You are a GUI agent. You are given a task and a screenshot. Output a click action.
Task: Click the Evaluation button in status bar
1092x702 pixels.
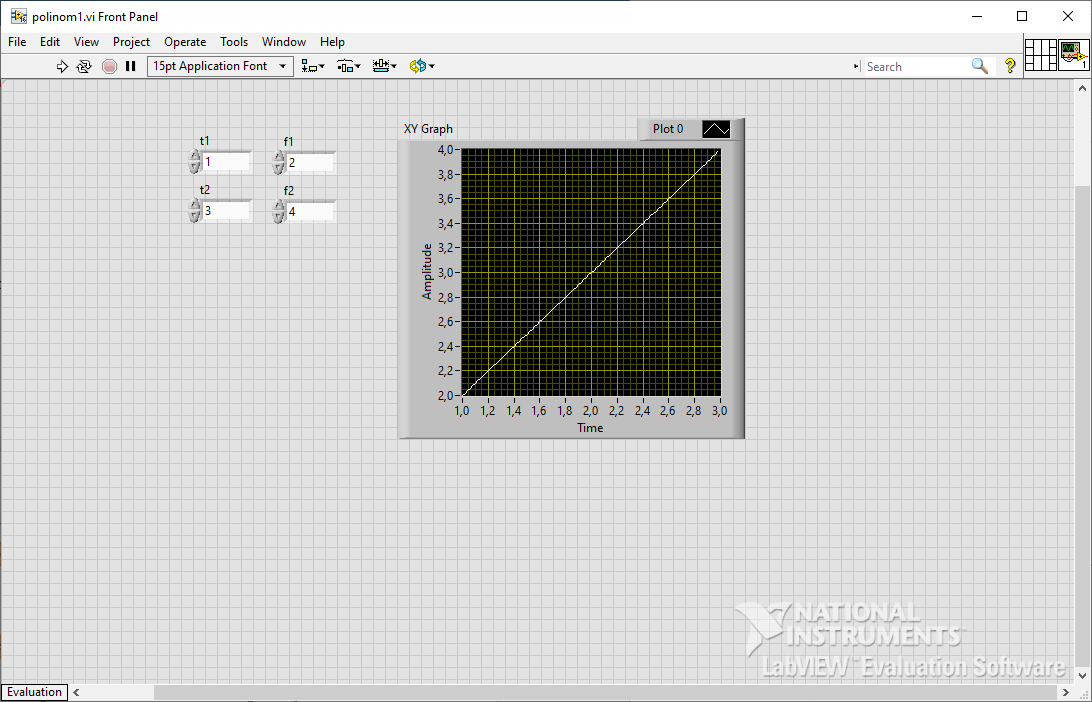pyautogui.click(x=34, y=692)
